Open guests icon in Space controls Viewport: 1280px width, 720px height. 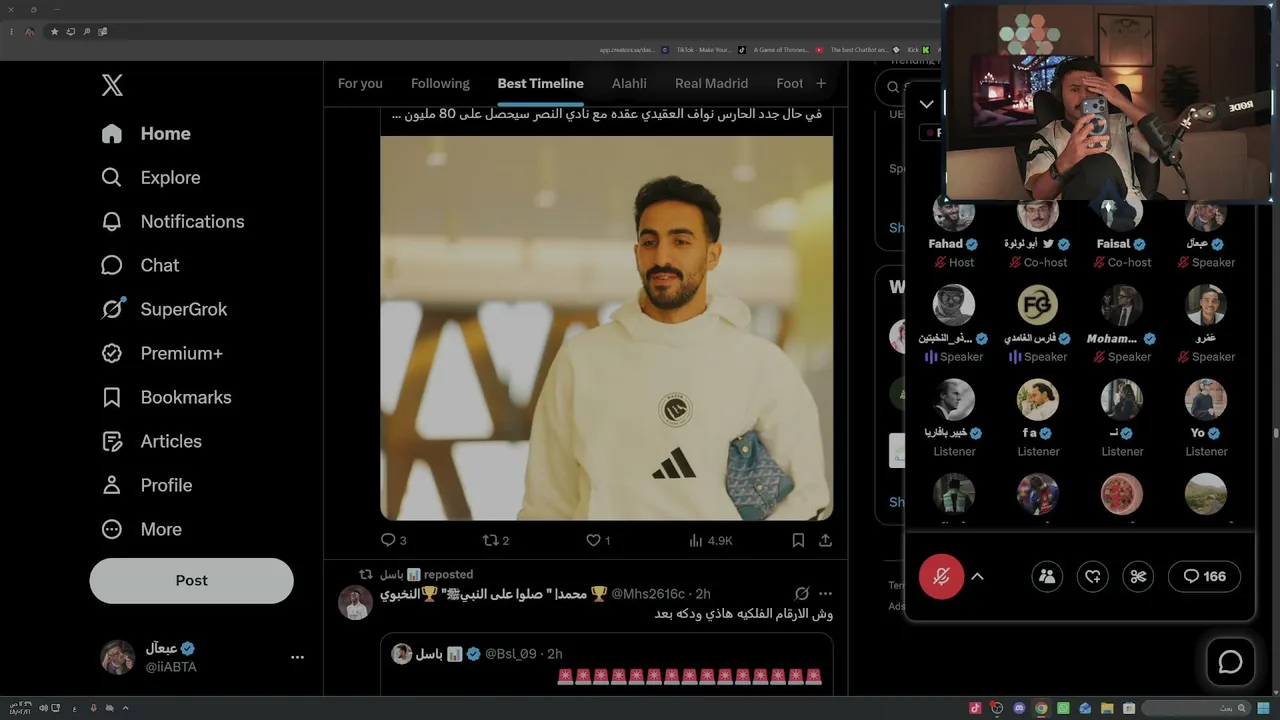tap(1047, 576)
